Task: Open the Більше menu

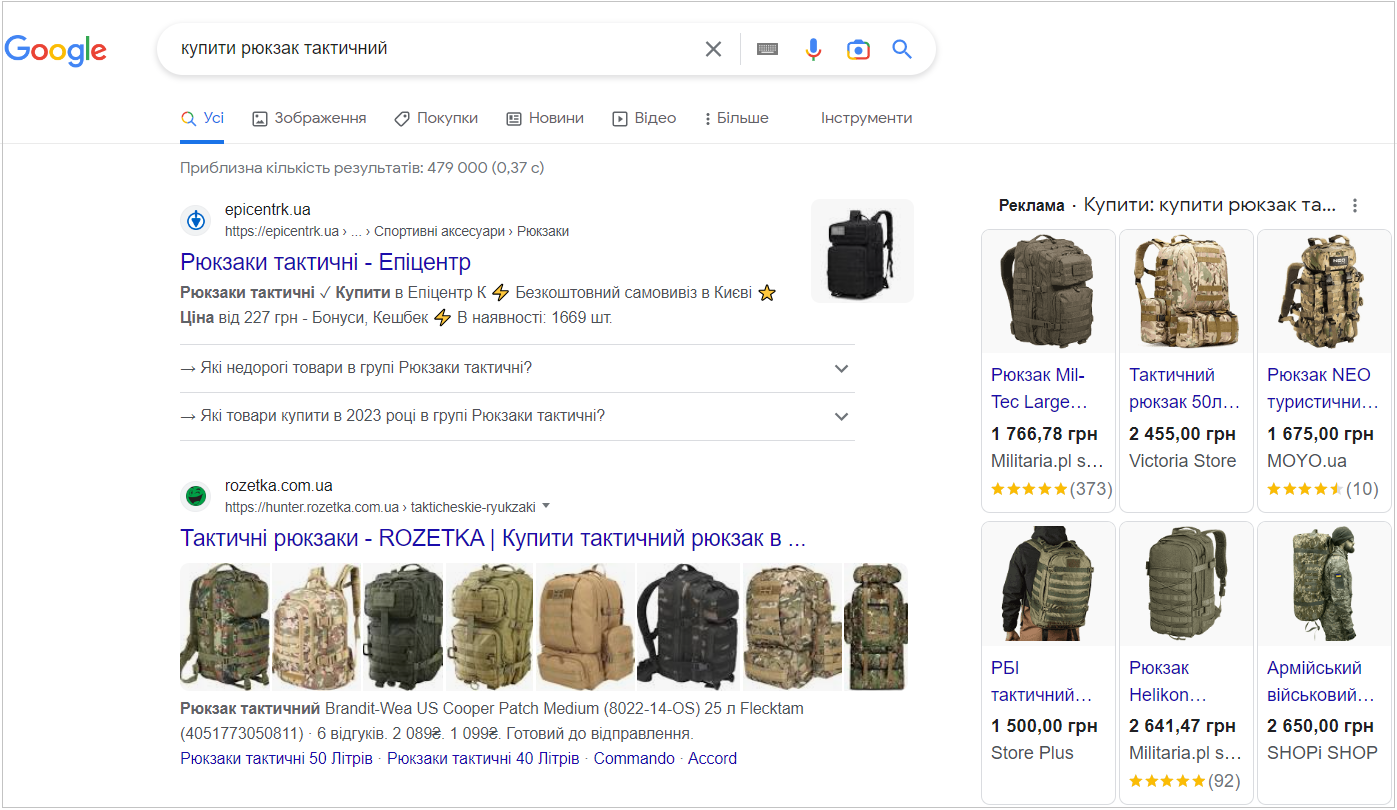Action: (736, 118)
